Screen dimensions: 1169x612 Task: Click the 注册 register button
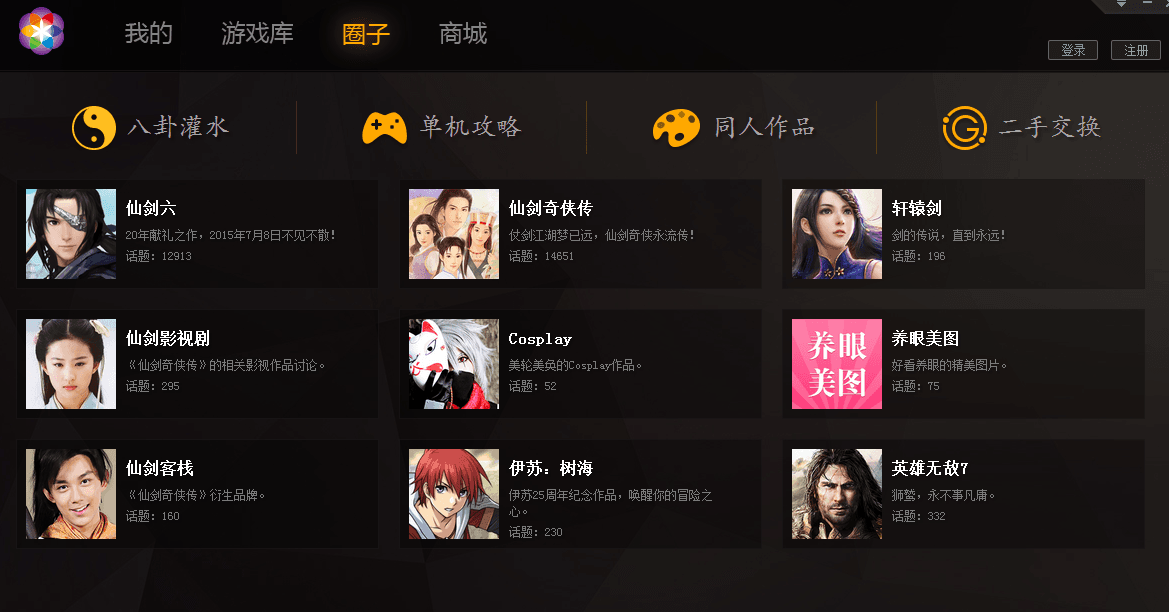click(1135, 50)
